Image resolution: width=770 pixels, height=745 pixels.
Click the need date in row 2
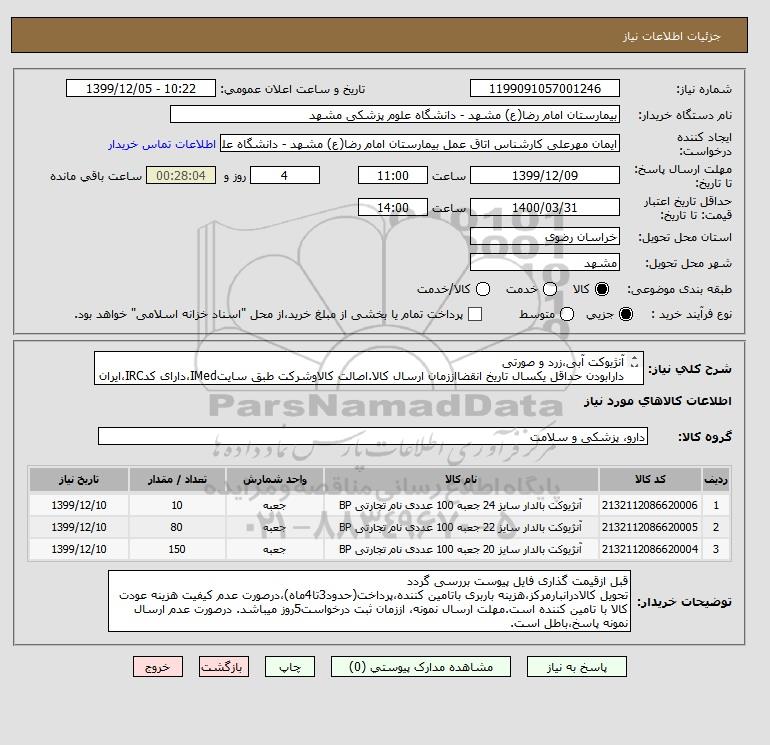pos(79,527)
